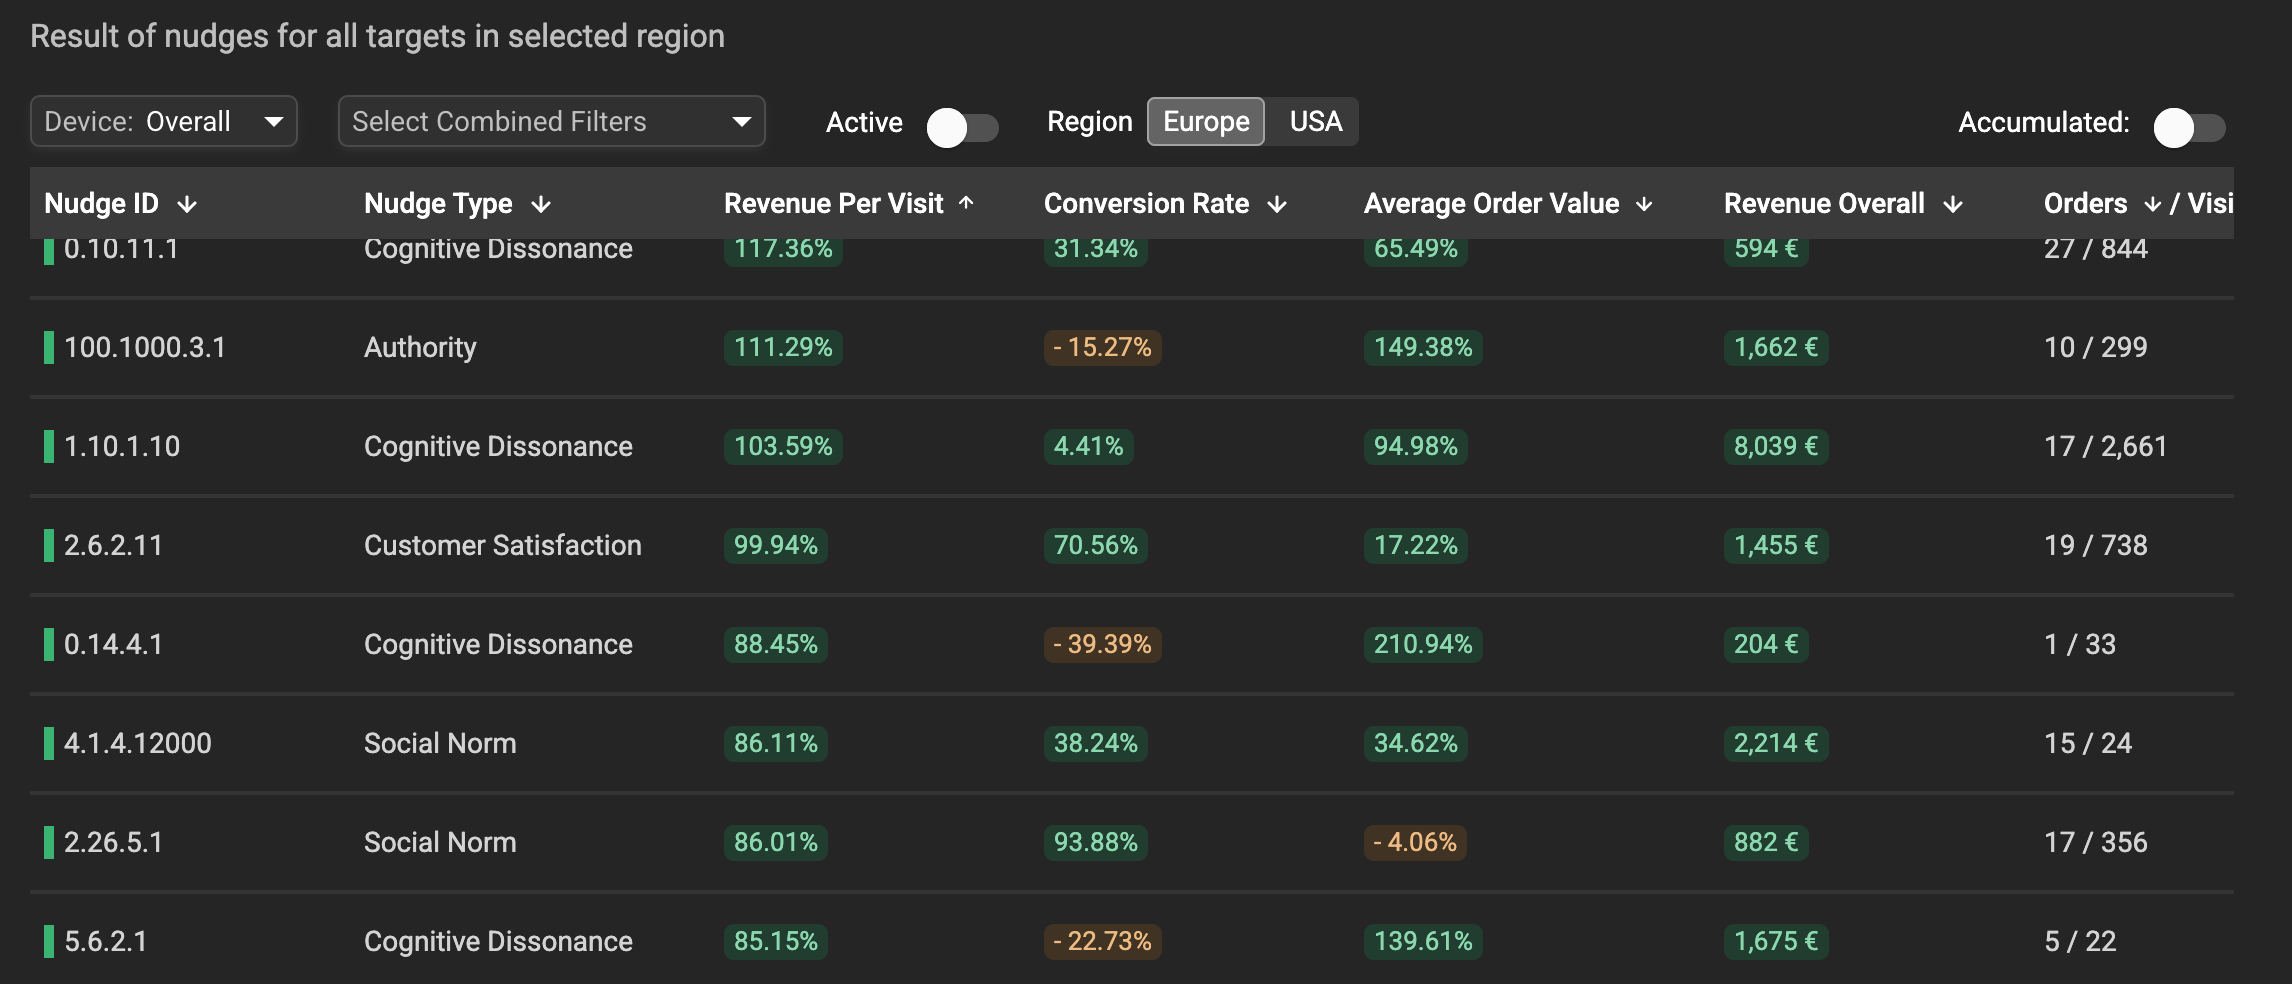This screenshot has height=984, width=2292.
Task: Click the Orders column sort arrow
Action: pos(2153,204)
